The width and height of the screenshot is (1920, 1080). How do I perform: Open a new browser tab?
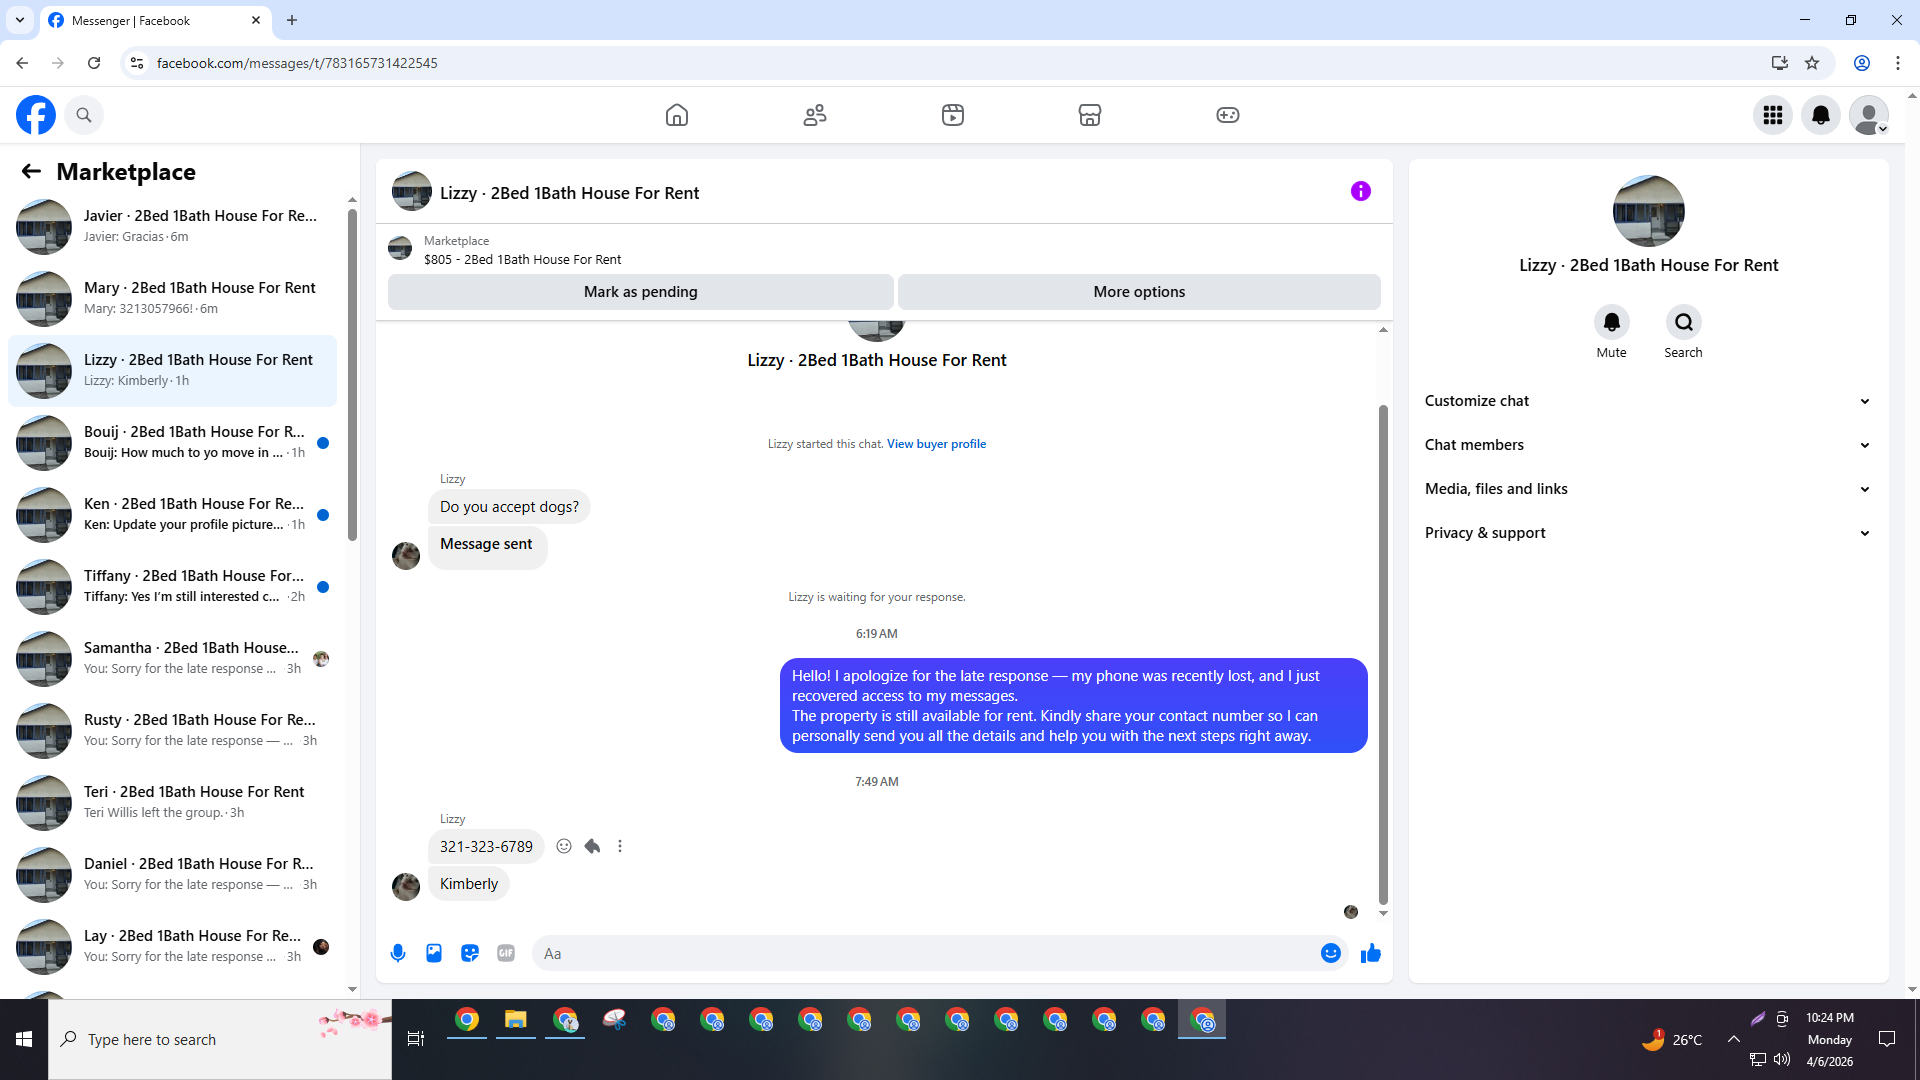pyautogui.click(x=292, y=20)
